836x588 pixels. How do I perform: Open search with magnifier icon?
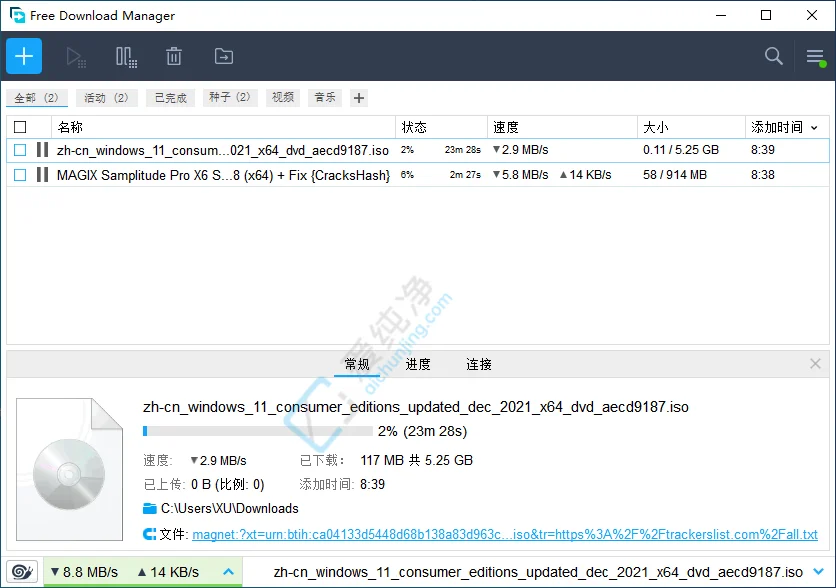(774, 56)
